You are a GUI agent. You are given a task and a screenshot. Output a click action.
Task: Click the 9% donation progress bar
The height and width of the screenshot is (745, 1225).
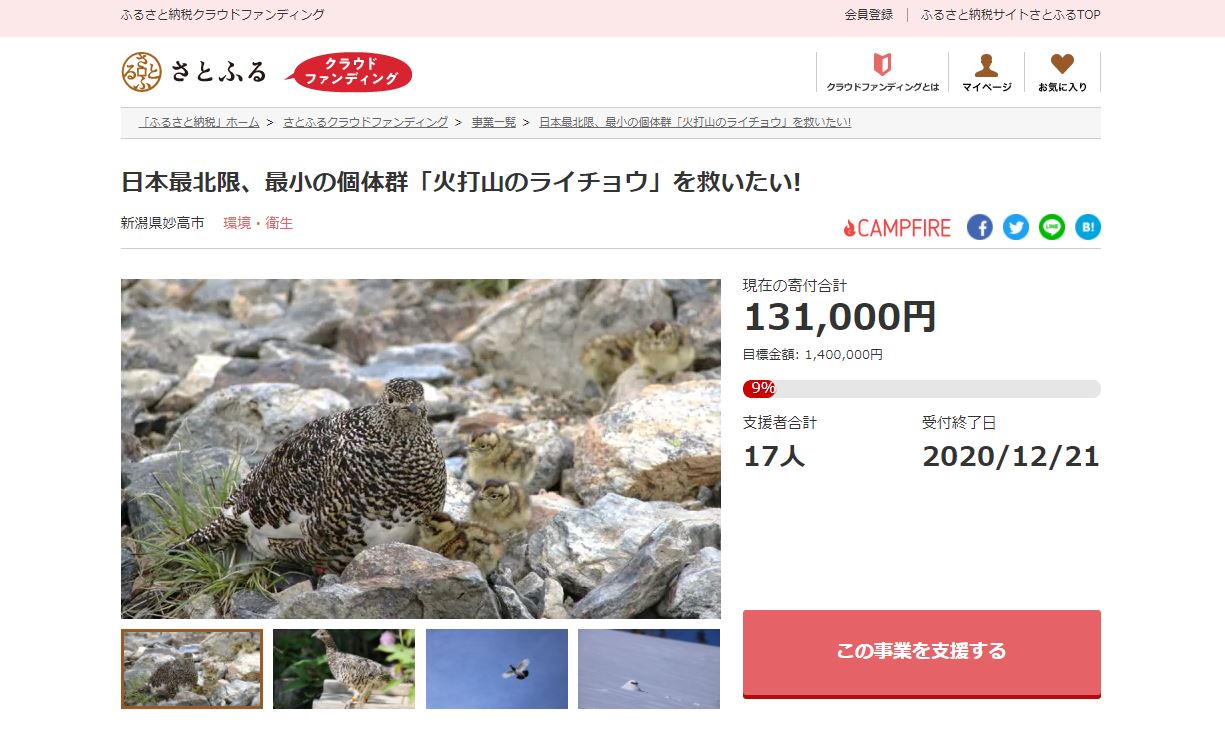(922, 388)
